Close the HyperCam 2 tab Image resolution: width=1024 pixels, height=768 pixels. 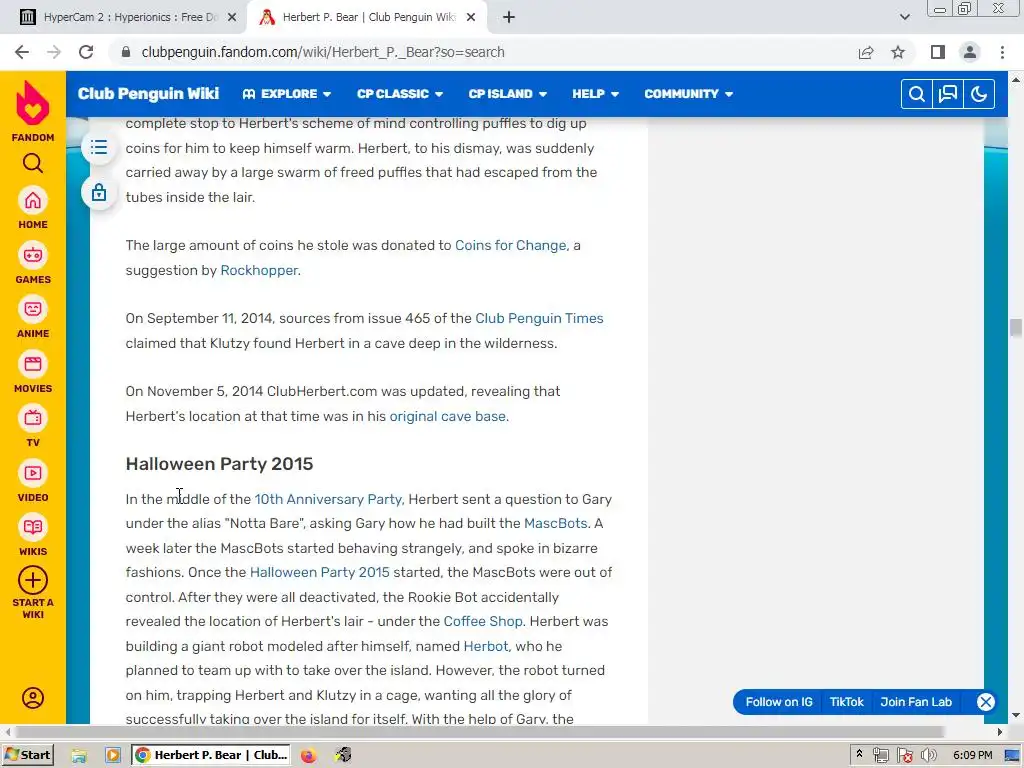point(232,18)
